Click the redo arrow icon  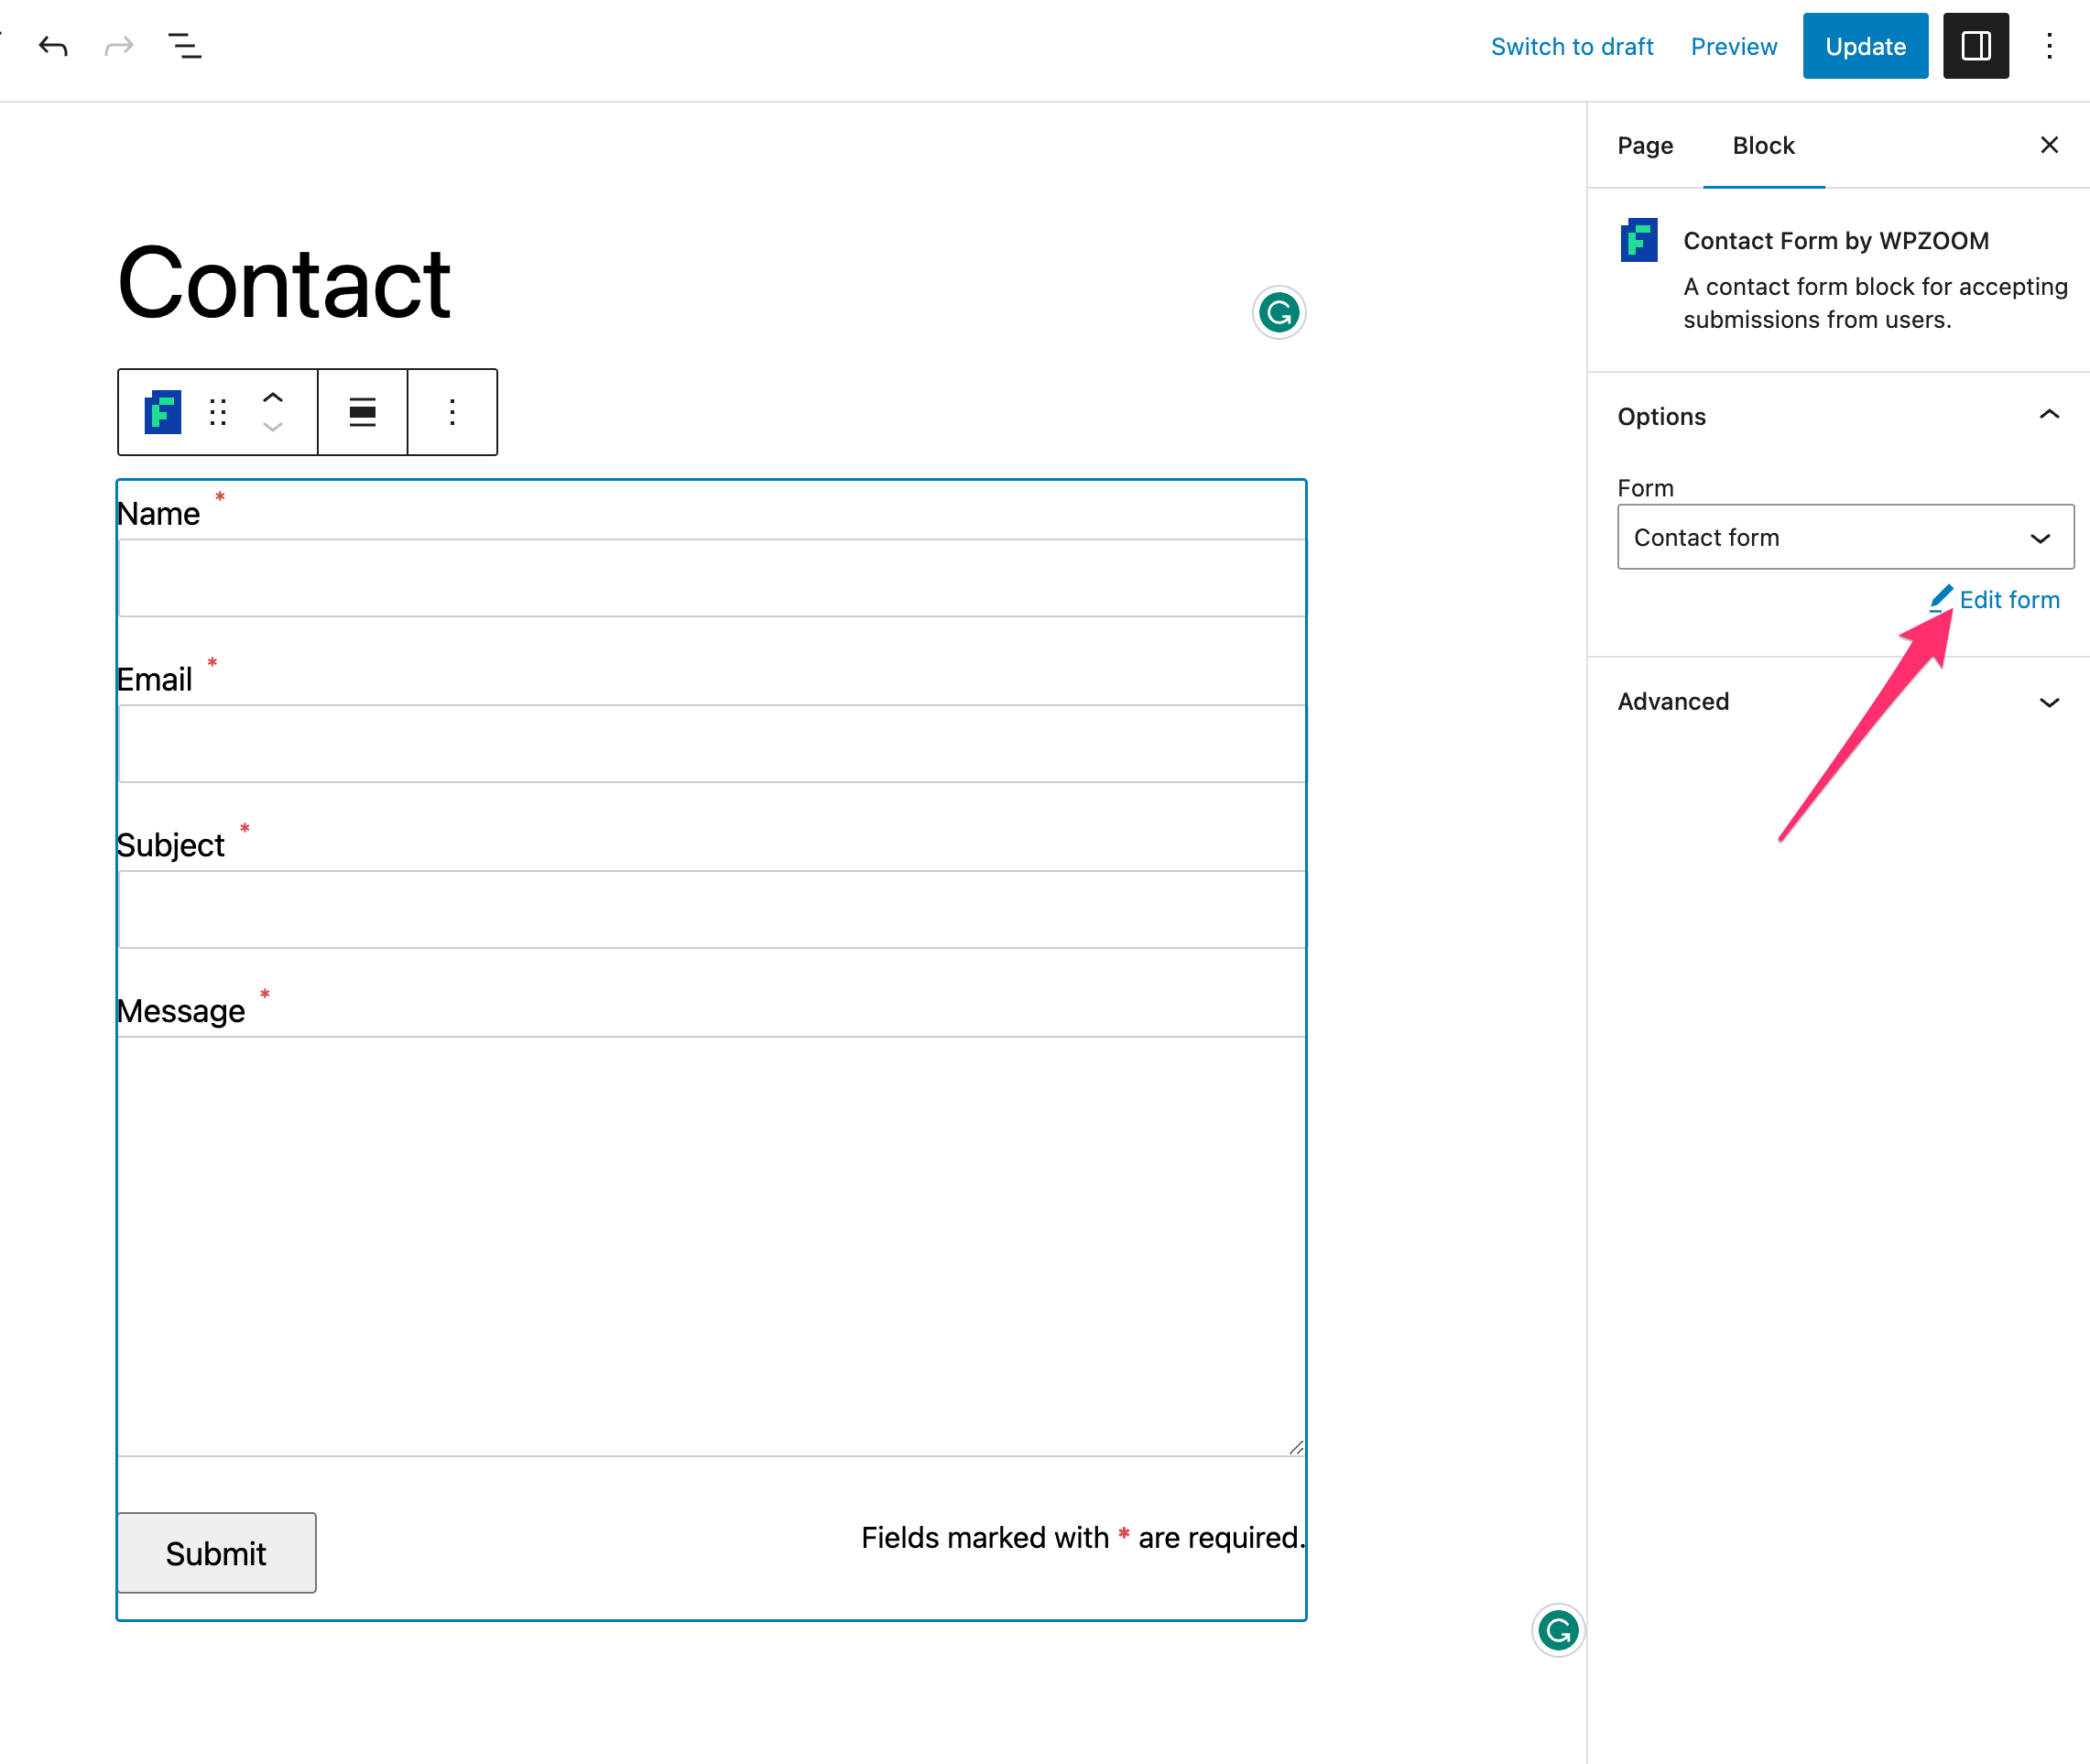coord(119,46)
